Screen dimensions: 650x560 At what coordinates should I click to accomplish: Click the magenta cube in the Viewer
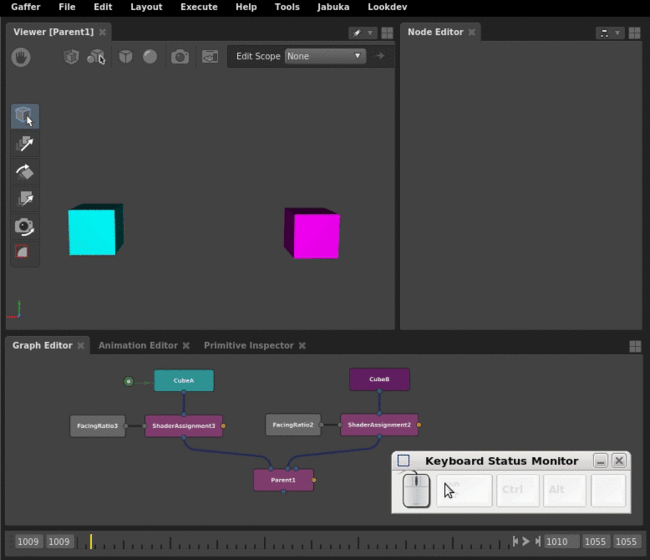[312, 233]
